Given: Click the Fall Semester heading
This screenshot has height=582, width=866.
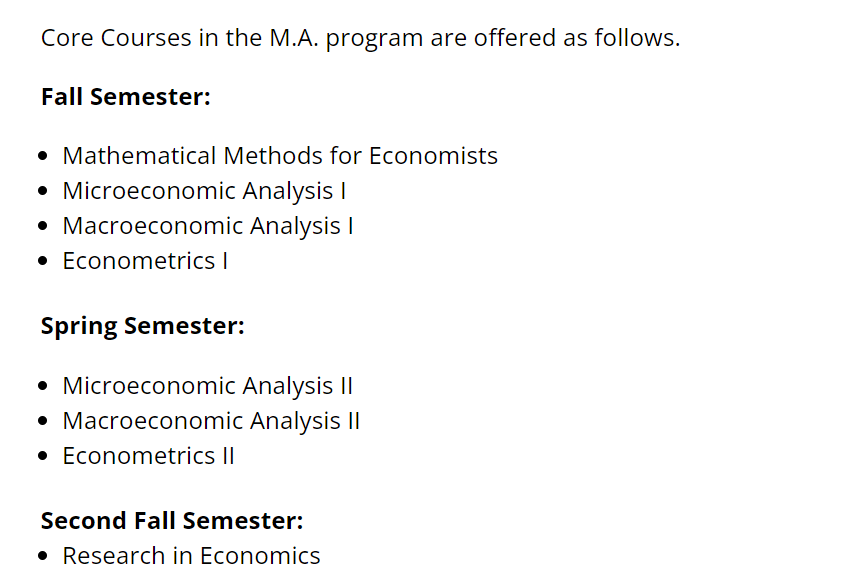Looking at the screenshot, I should [125, 97].
